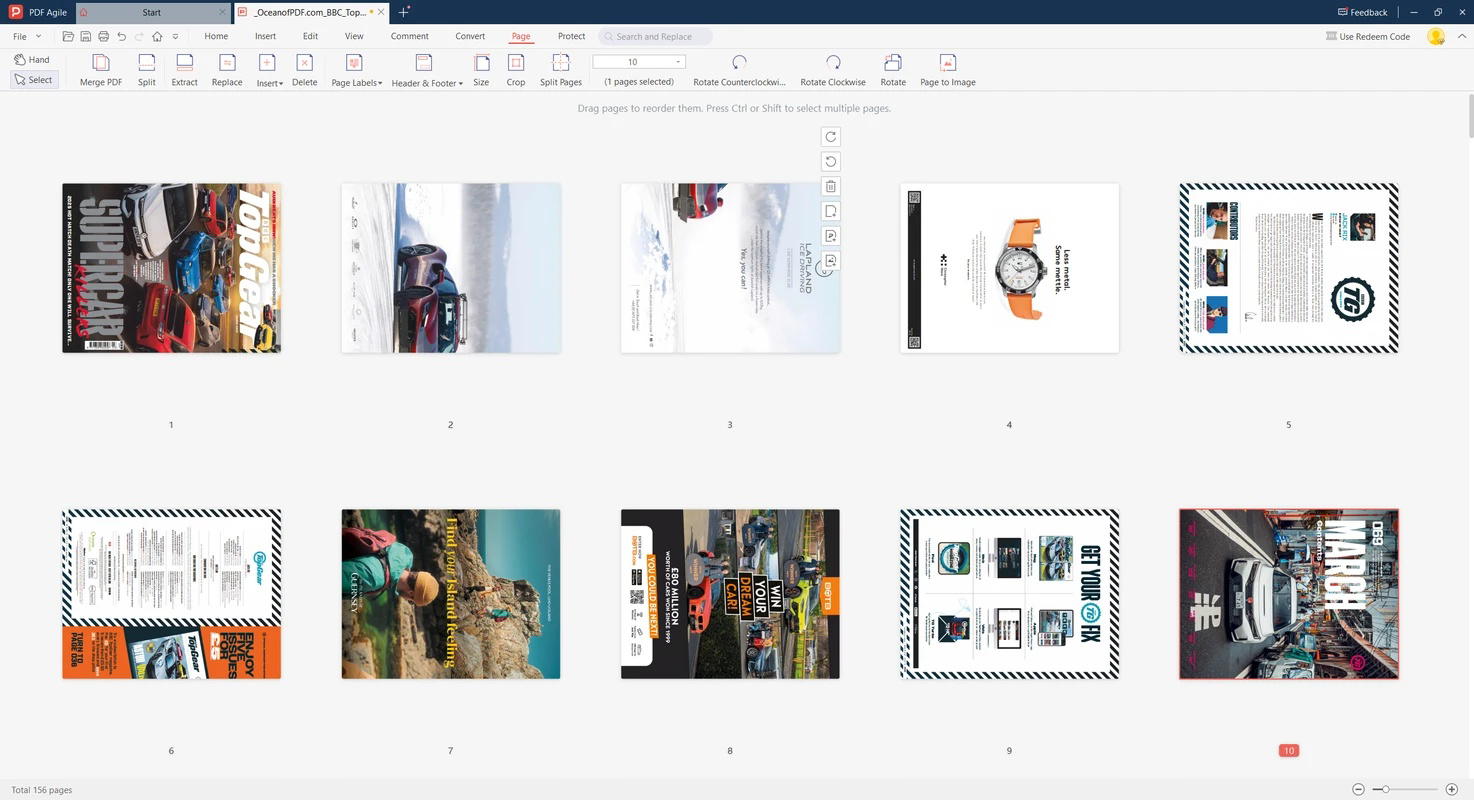Click the vertical scrollbar thumb
Viewport: 1474px width, 800px height.
pyautogui.click(x=1469, y=117)
